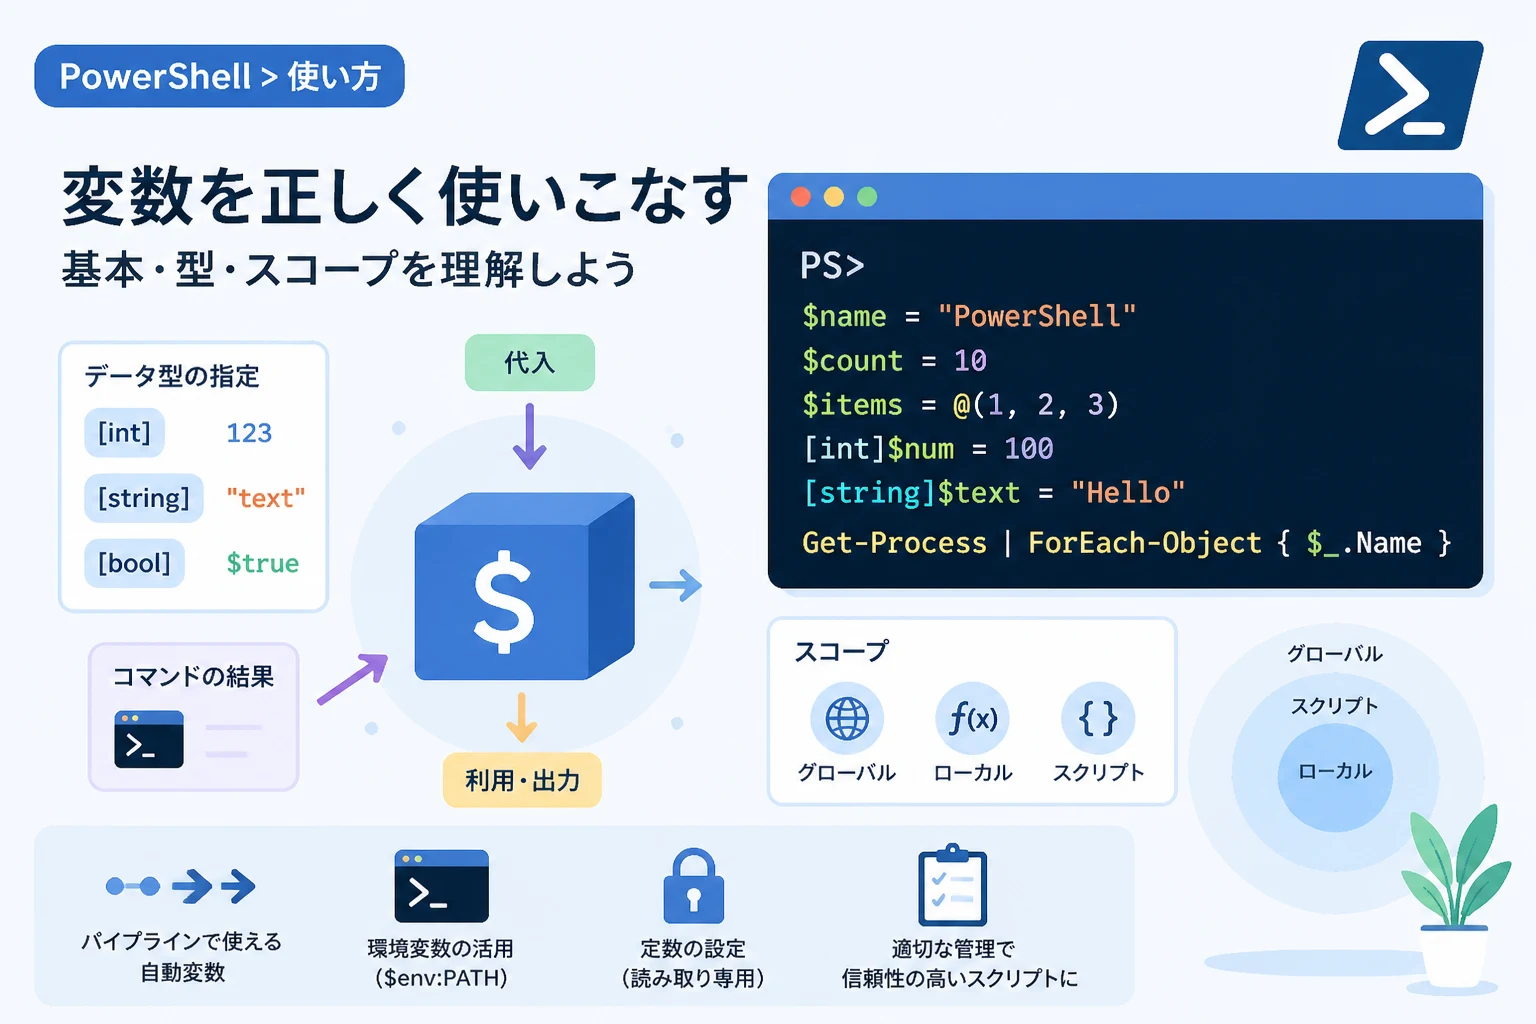Click the PS> prompt in the terminal

click(x=832, y=266)
